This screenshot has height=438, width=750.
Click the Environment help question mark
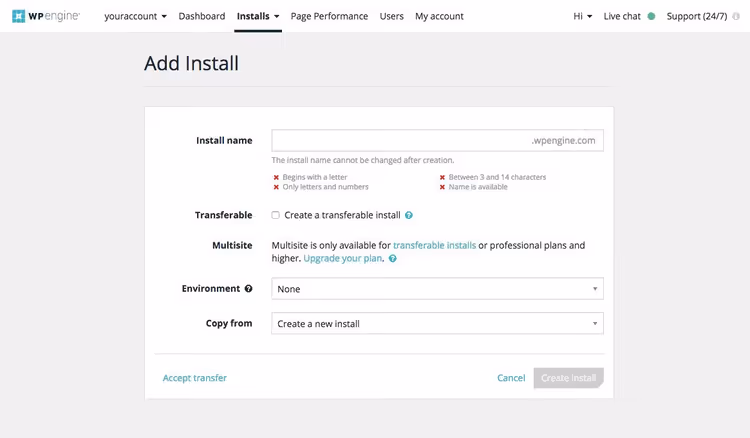click(248, 289)
